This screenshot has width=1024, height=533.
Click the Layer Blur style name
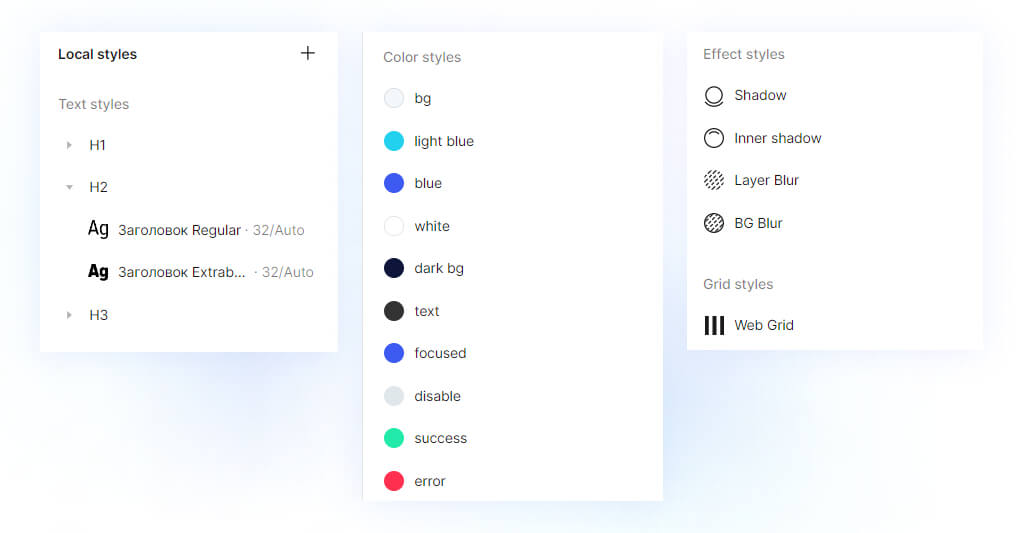(766, 180)
